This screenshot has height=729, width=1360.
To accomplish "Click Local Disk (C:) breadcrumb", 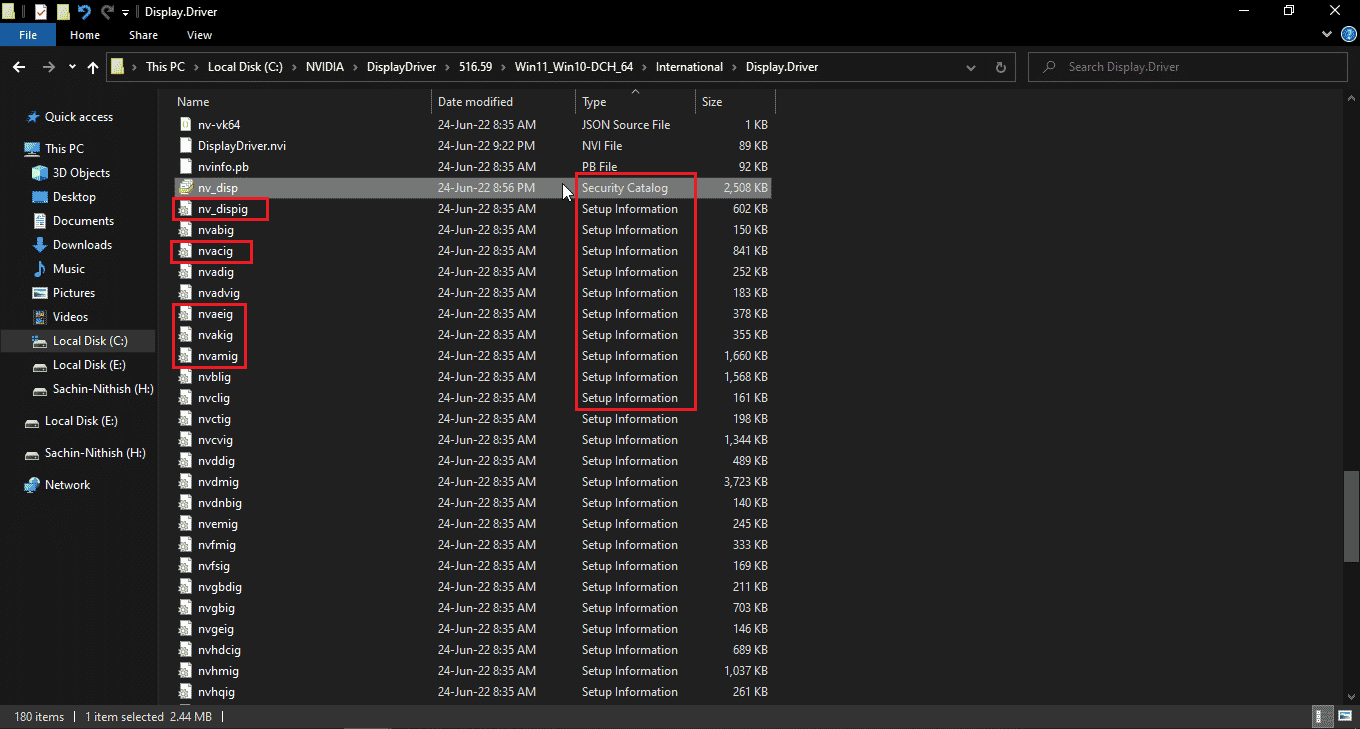I will [x=247, y=67].
